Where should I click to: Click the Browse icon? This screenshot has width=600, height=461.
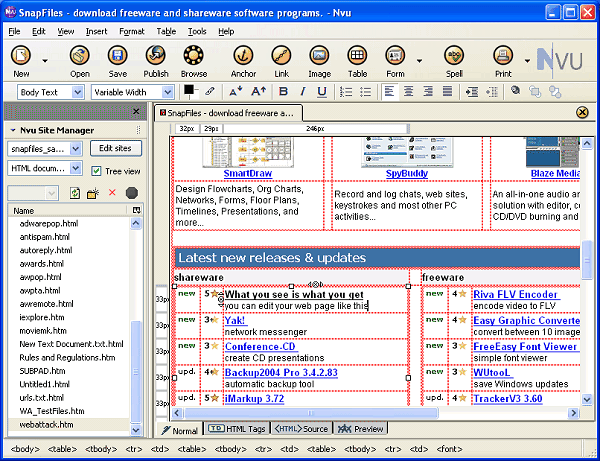click(194, 55)
